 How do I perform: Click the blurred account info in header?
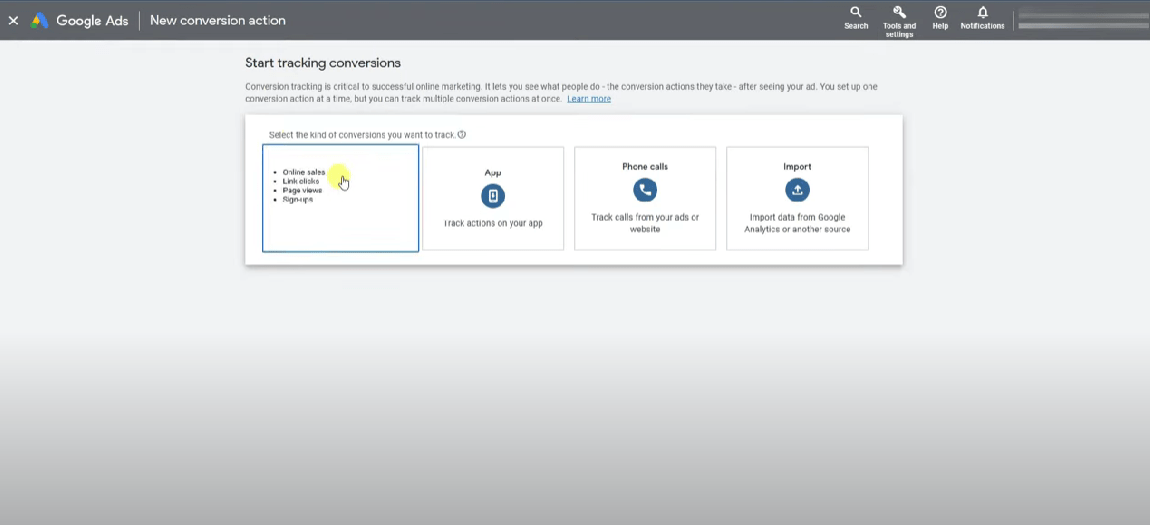tap(1080, 20)
